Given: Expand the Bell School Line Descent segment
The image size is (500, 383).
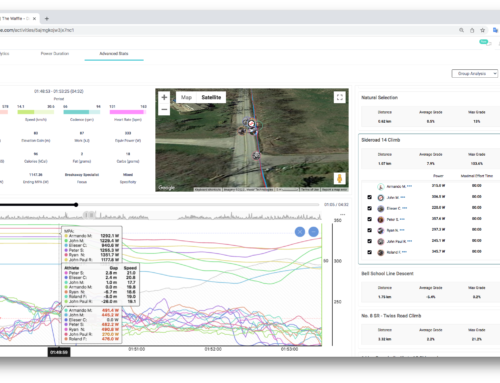Looking at the screenshot, I should pos(387,273).
